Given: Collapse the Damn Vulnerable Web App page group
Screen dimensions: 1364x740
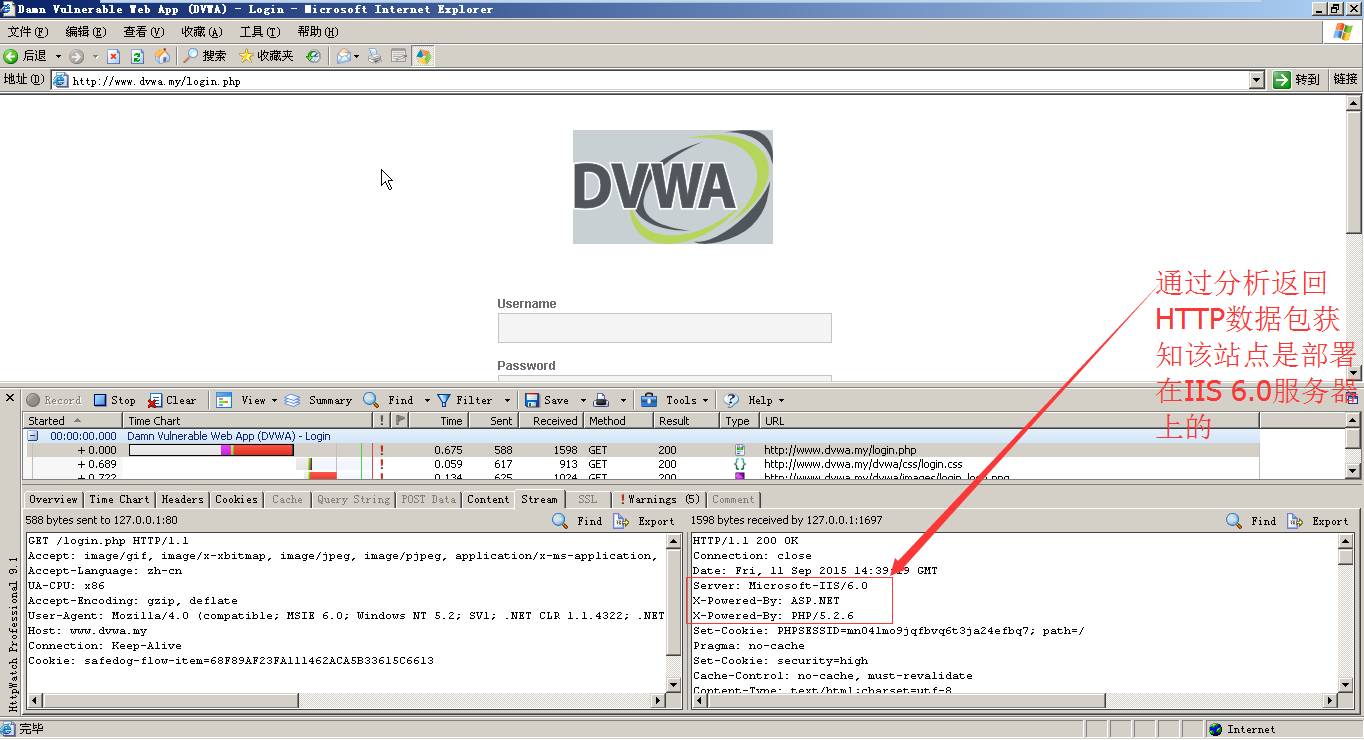Looking at the screenshot, I should pyautogui.click(x=32, y=436).
